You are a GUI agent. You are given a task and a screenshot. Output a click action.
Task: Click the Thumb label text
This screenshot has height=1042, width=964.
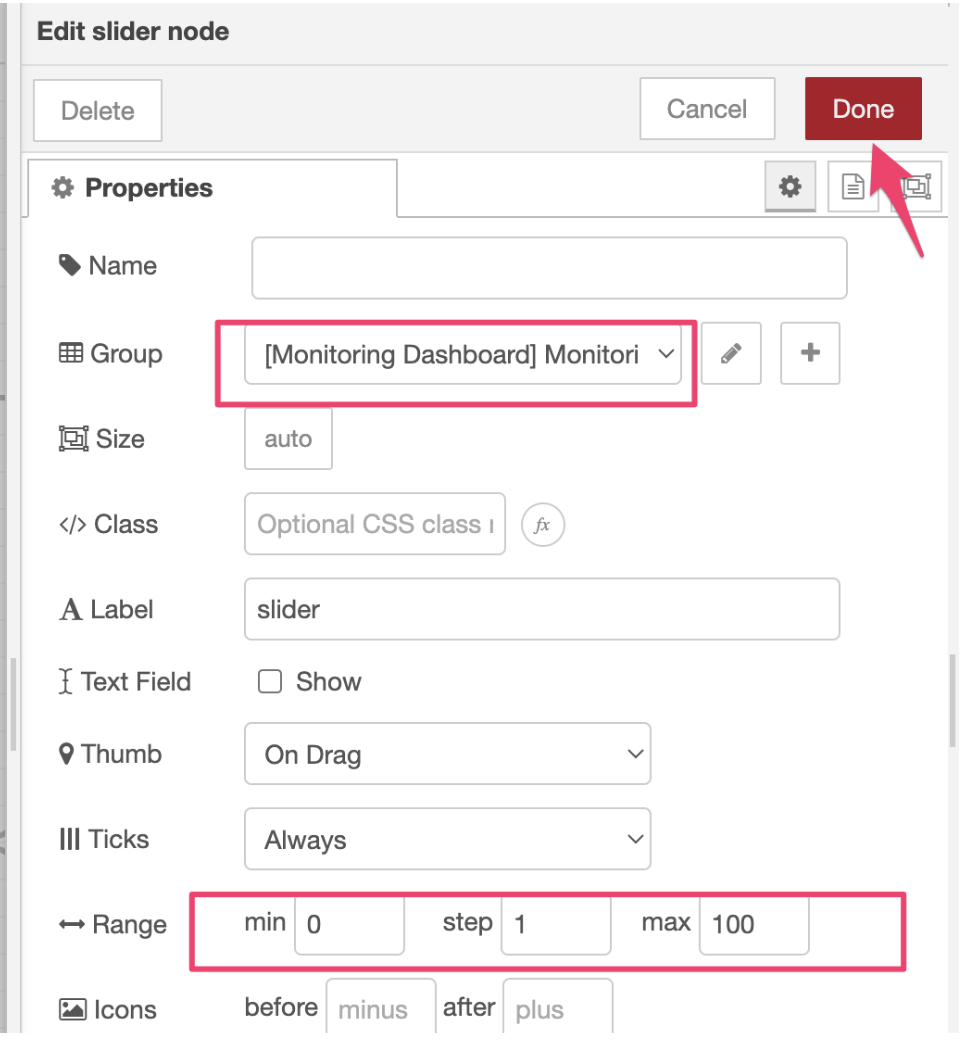tap(121, 754)
